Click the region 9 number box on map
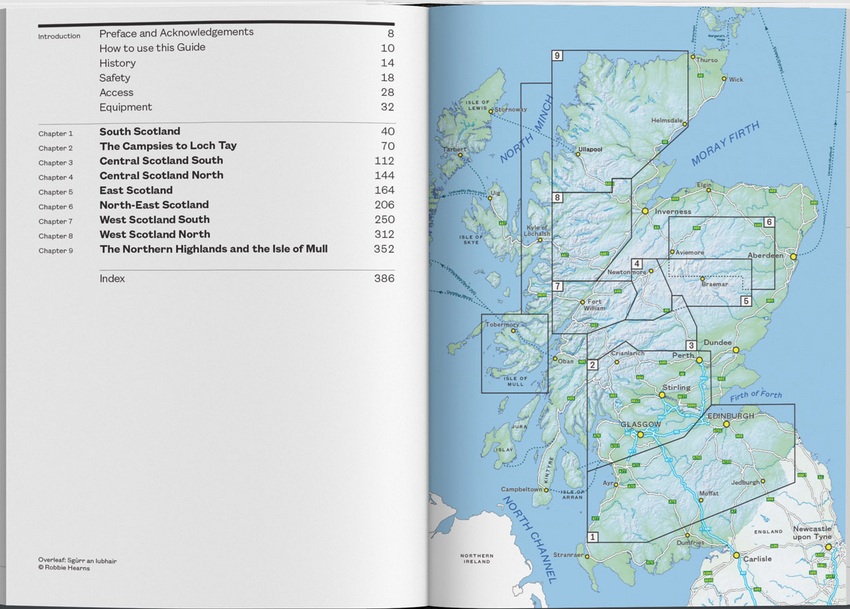Screen dimensions: 850x609 (x=557, y=56)
